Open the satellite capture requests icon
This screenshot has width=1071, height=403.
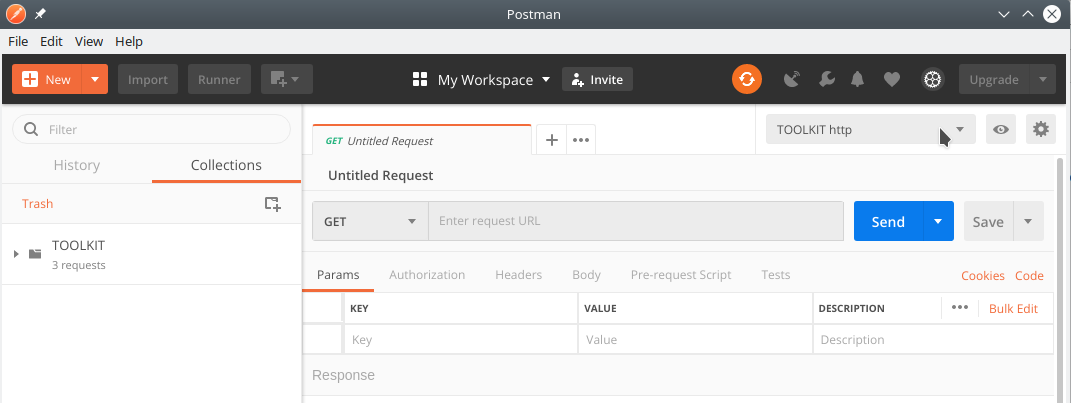click(x=792, y=80)
